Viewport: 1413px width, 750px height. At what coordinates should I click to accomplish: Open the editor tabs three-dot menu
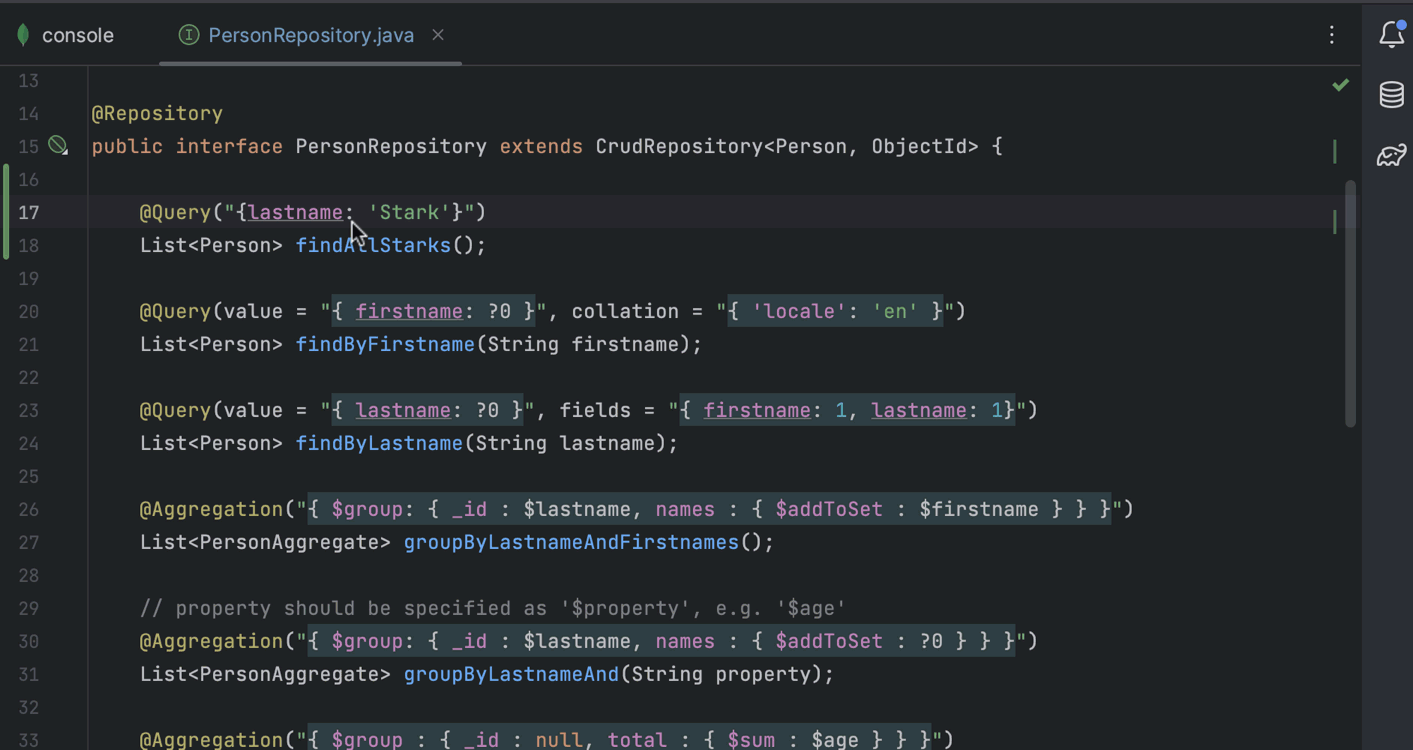point(1332,35)
